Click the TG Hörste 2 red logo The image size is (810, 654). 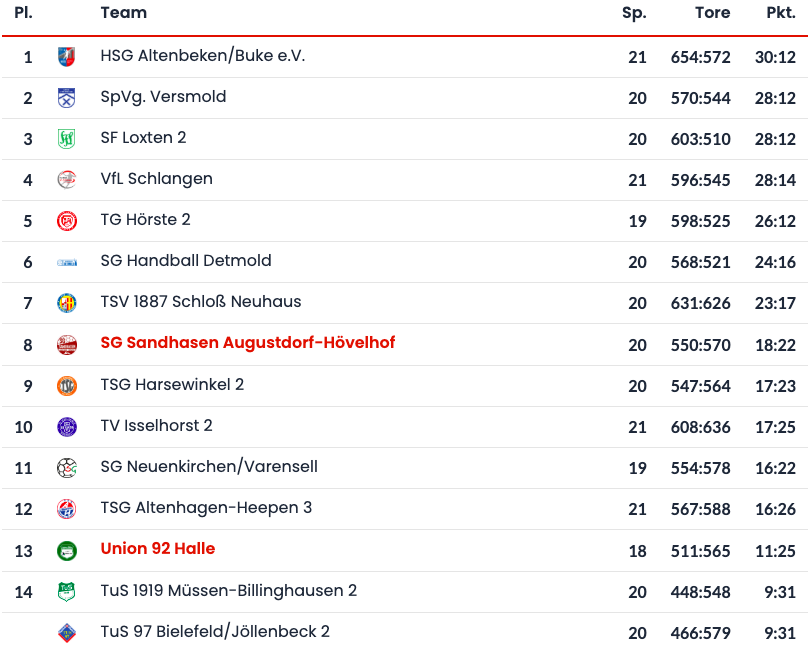[x=67, y=221]
